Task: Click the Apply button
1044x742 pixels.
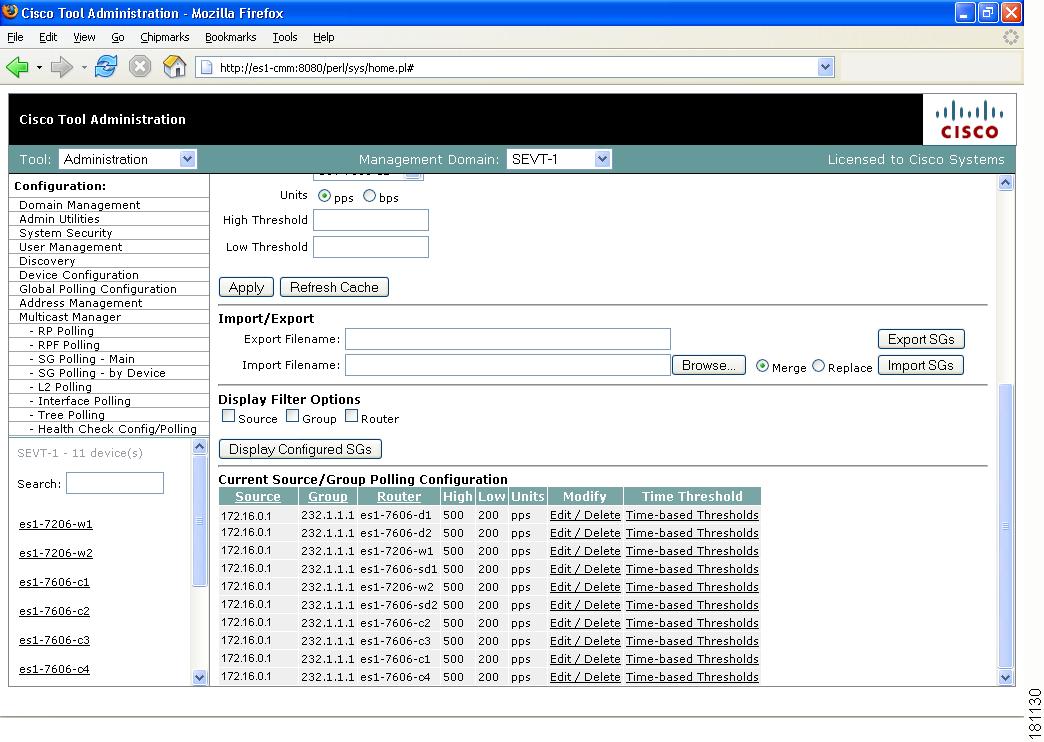Action: click(x=246, y=287)
